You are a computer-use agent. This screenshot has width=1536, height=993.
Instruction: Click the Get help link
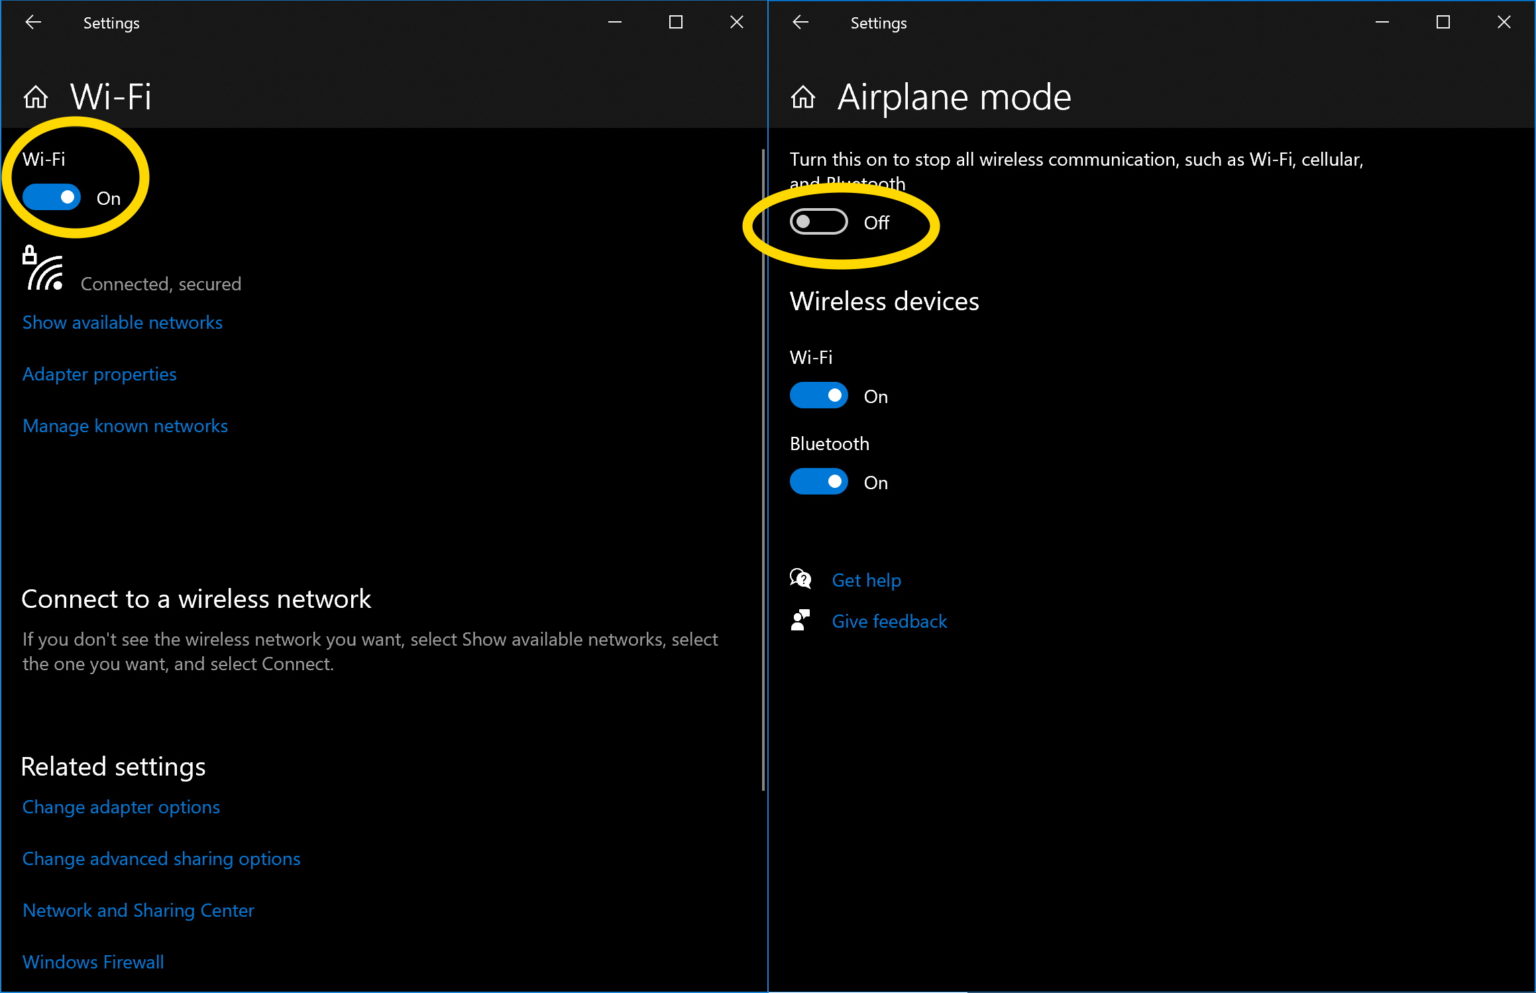(866, 580)
